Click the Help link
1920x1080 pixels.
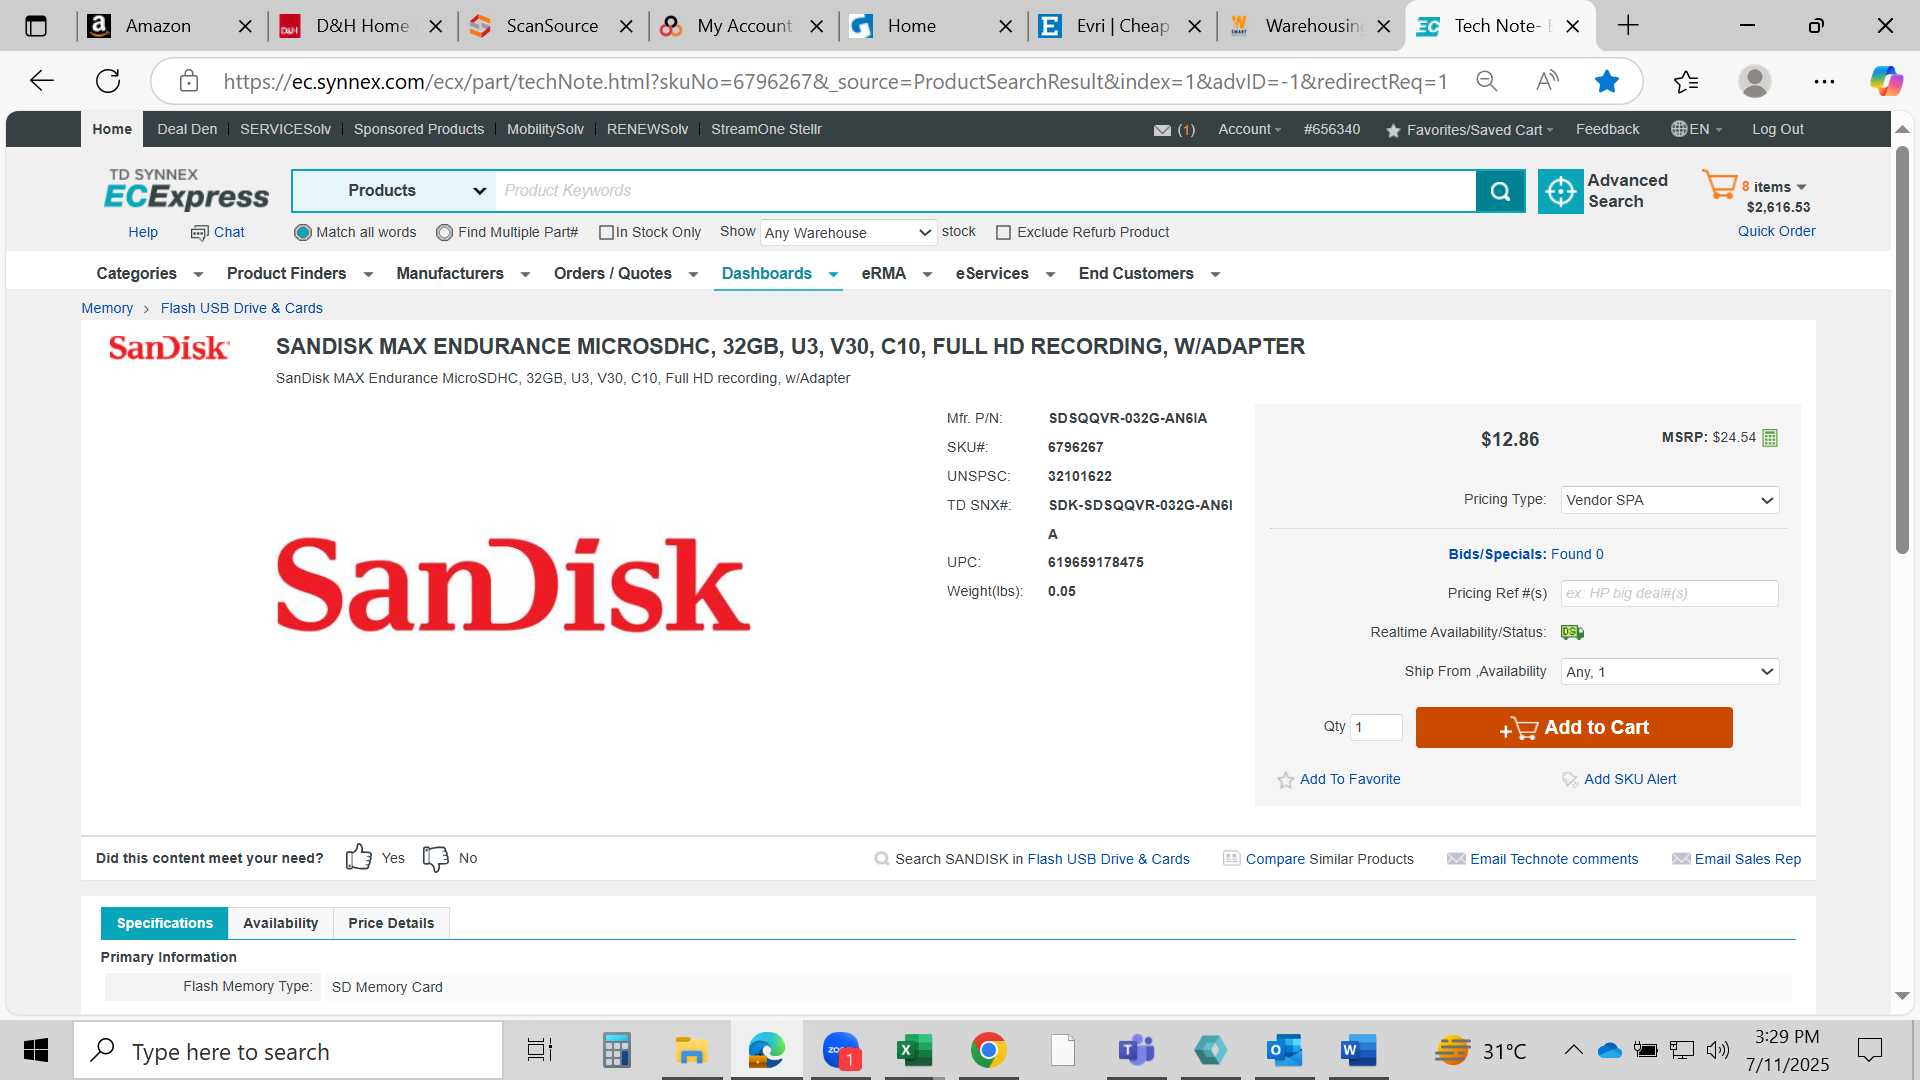143,232
